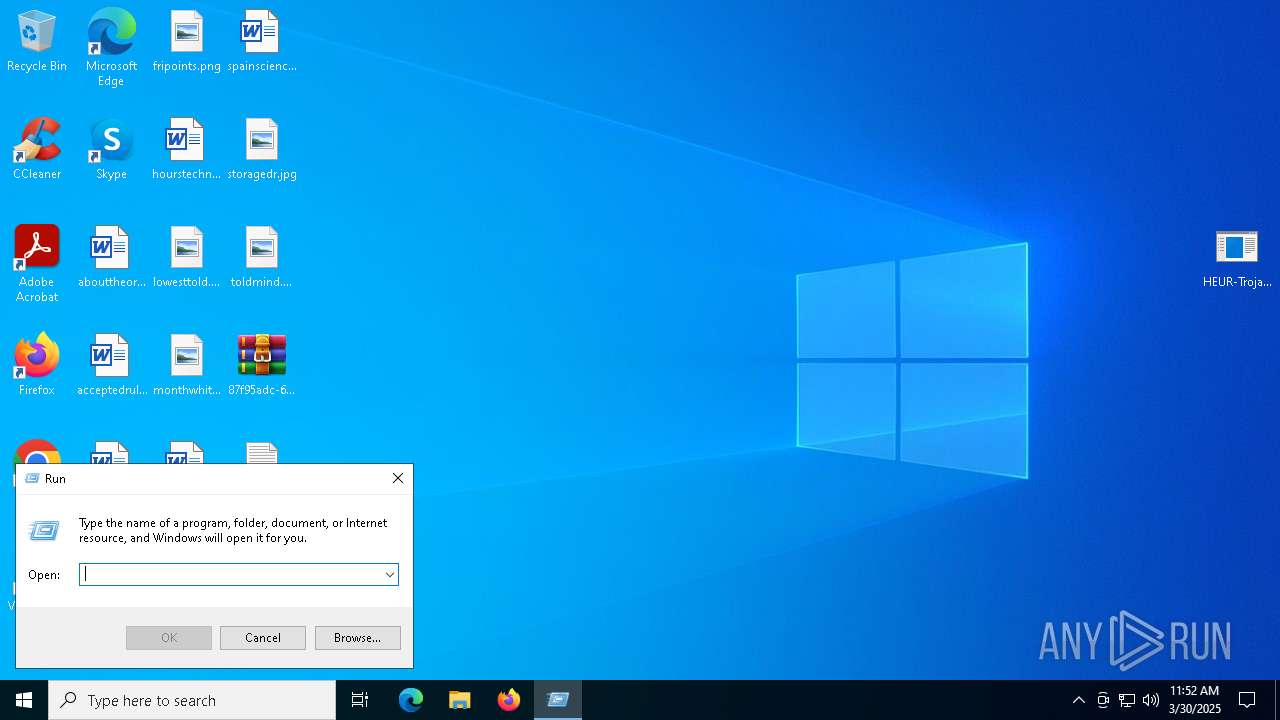Open Adobe Acrobat desktop shortcut
The image size is (1280, 720).
(37, 264)
